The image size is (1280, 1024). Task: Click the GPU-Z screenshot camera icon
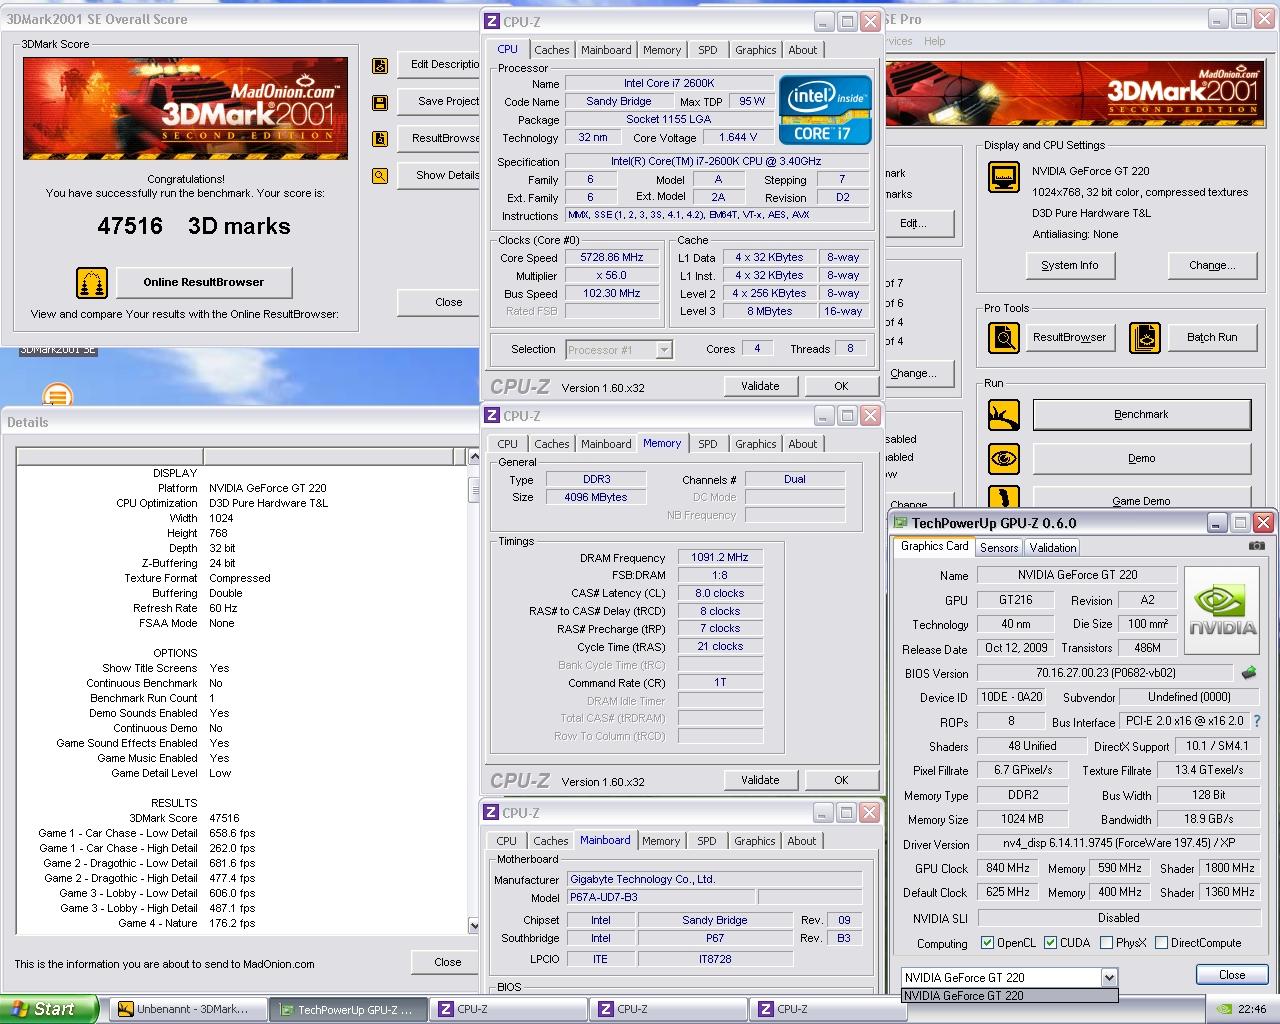click(1257, 546)
